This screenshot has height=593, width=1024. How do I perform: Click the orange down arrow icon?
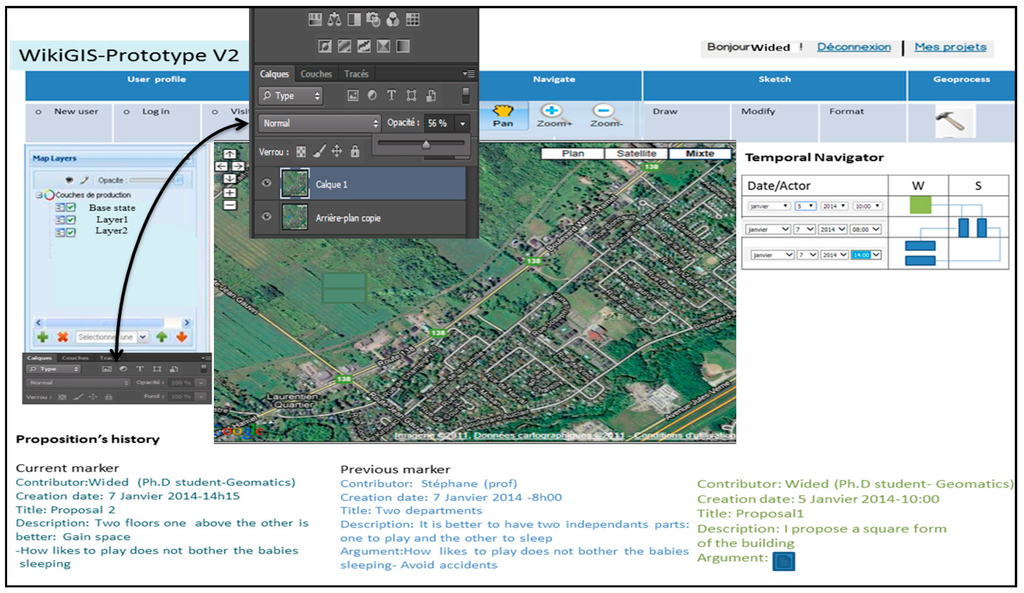(182, 338)
